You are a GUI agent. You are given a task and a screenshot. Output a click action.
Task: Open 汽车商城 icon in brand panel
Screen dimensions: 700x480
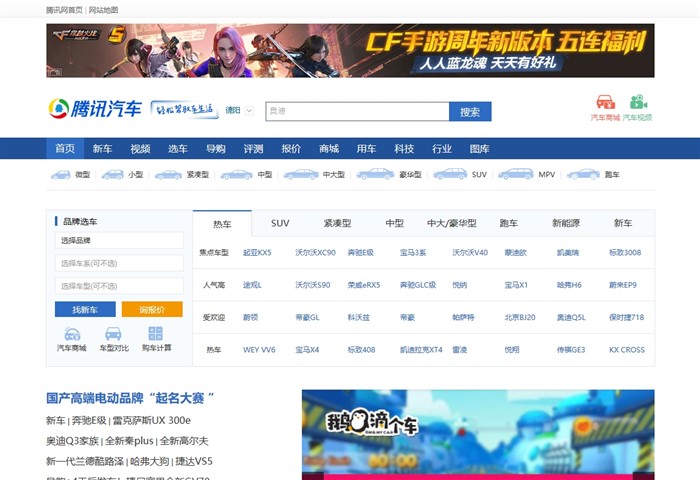pos(72,334)
